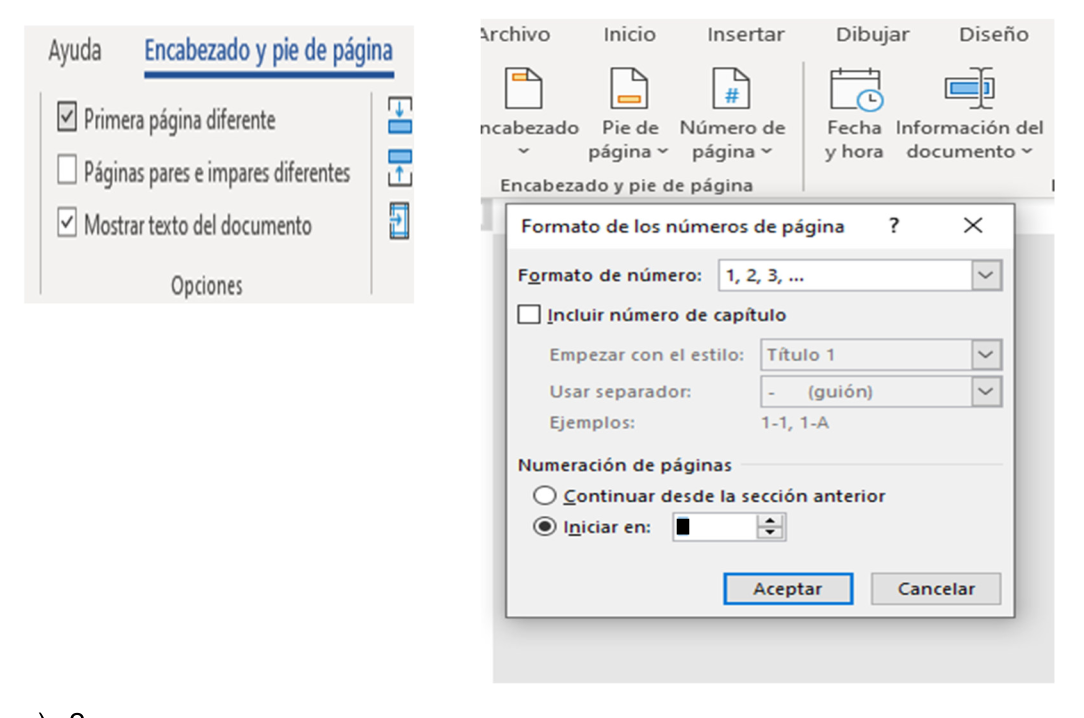1084x718 pixels.
Task: Click inside the Iniciar en field
Action: click(x=712, y=528)
